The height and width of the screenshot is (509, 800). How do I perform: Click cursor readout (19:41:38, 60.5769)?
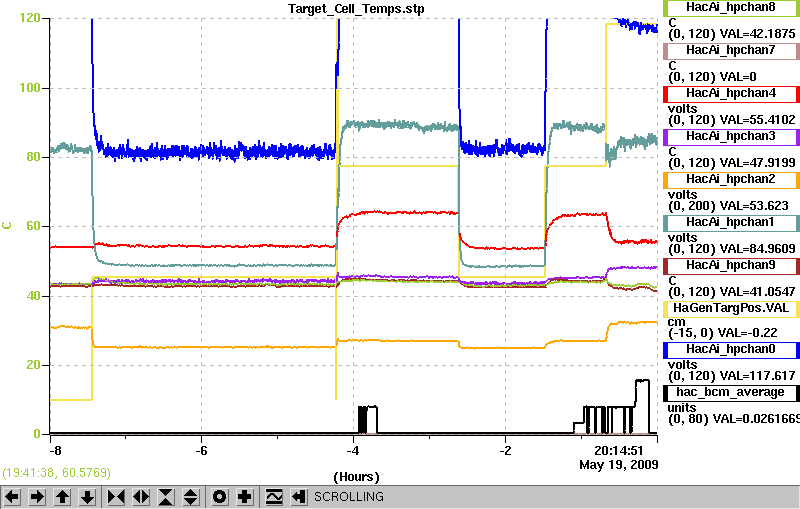[x=57, y=473]
